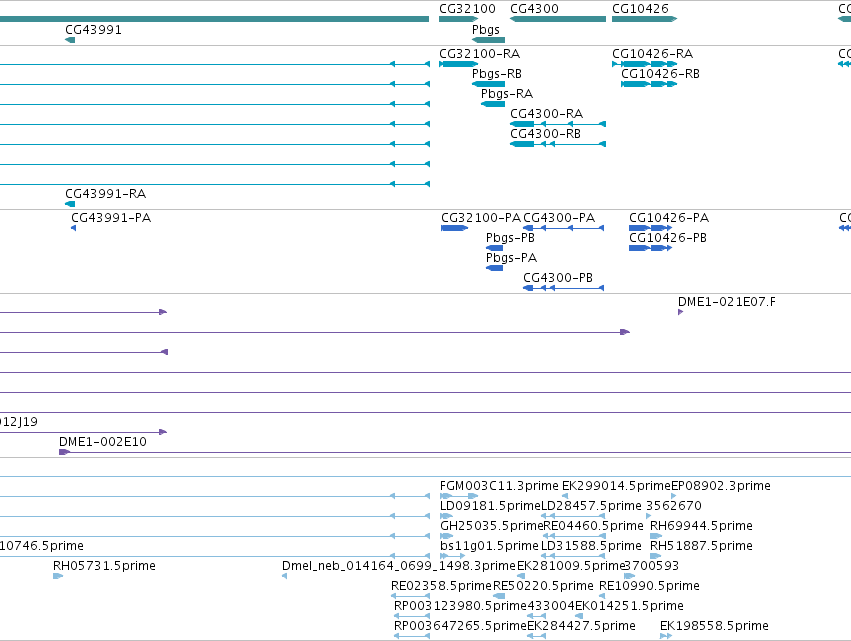Select the RE10990.5prime EST label
Viewport: 851px width, 641px height.
(x=649, y=586)
